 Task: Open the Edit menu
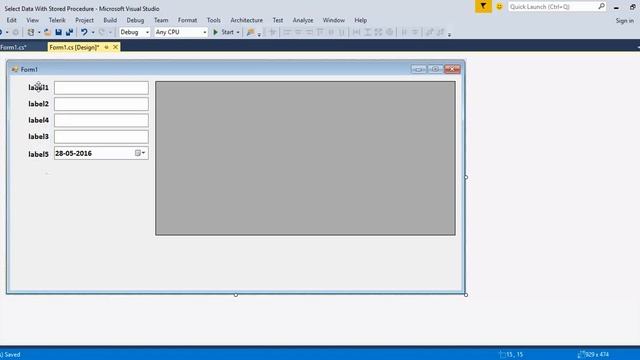(11, 20)
